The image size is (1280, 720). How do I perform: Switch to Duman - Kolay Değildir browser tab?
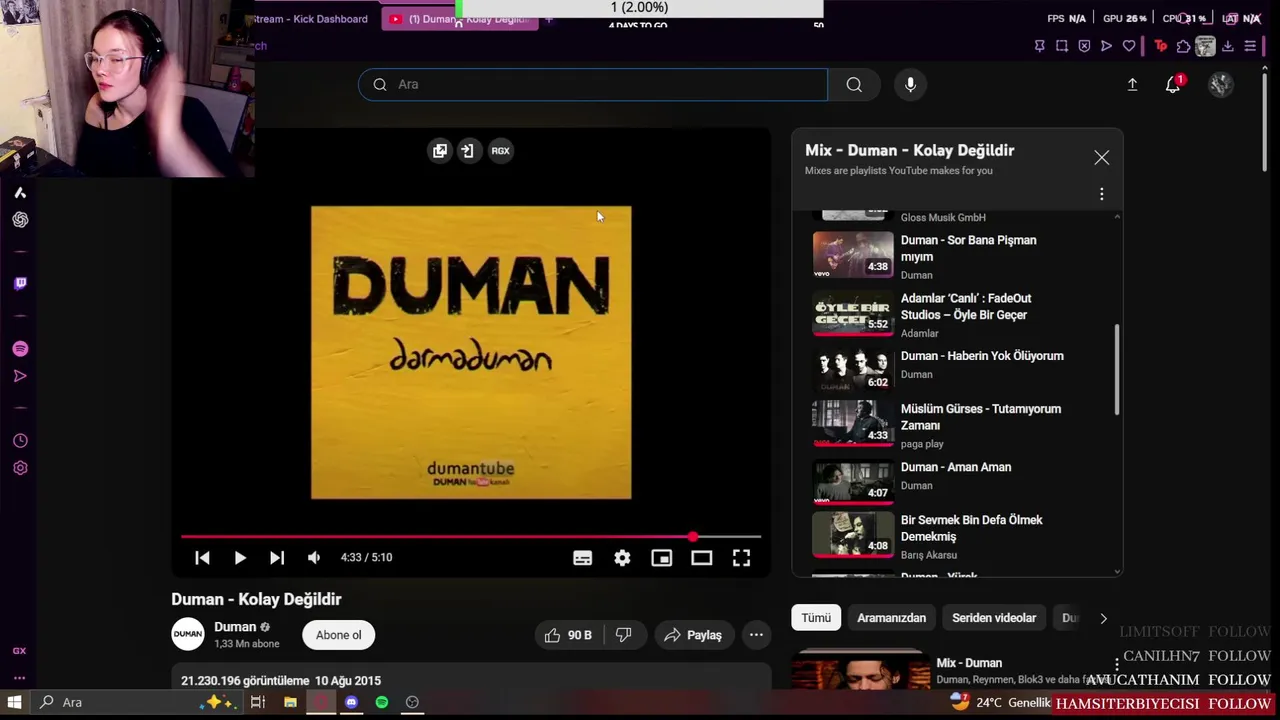coord(460,19)
